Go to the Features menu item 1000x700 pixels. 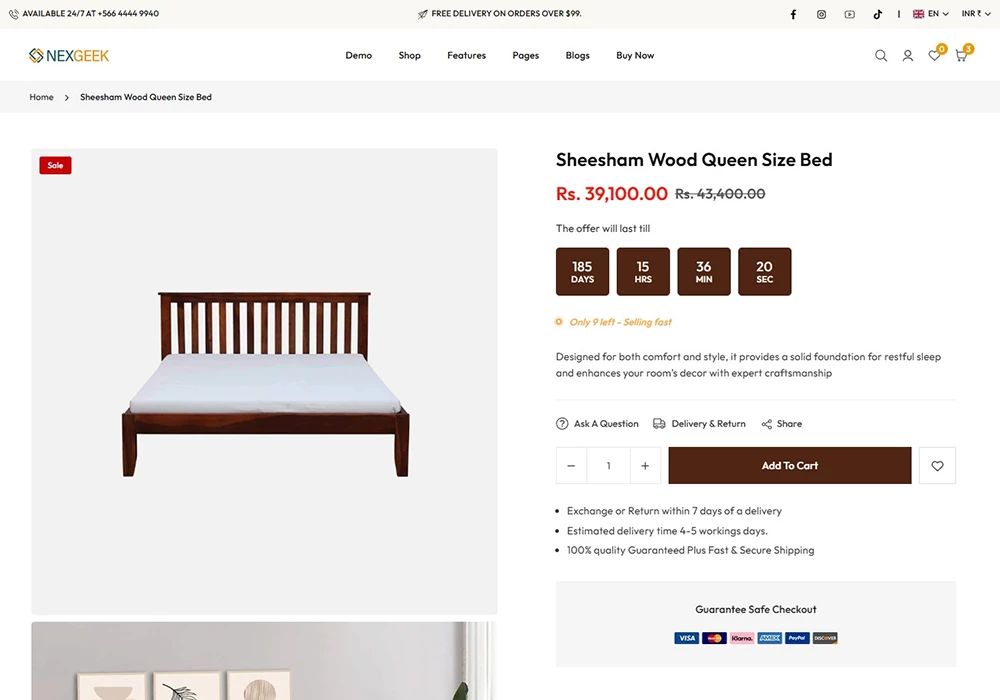(x=466, y=55)
